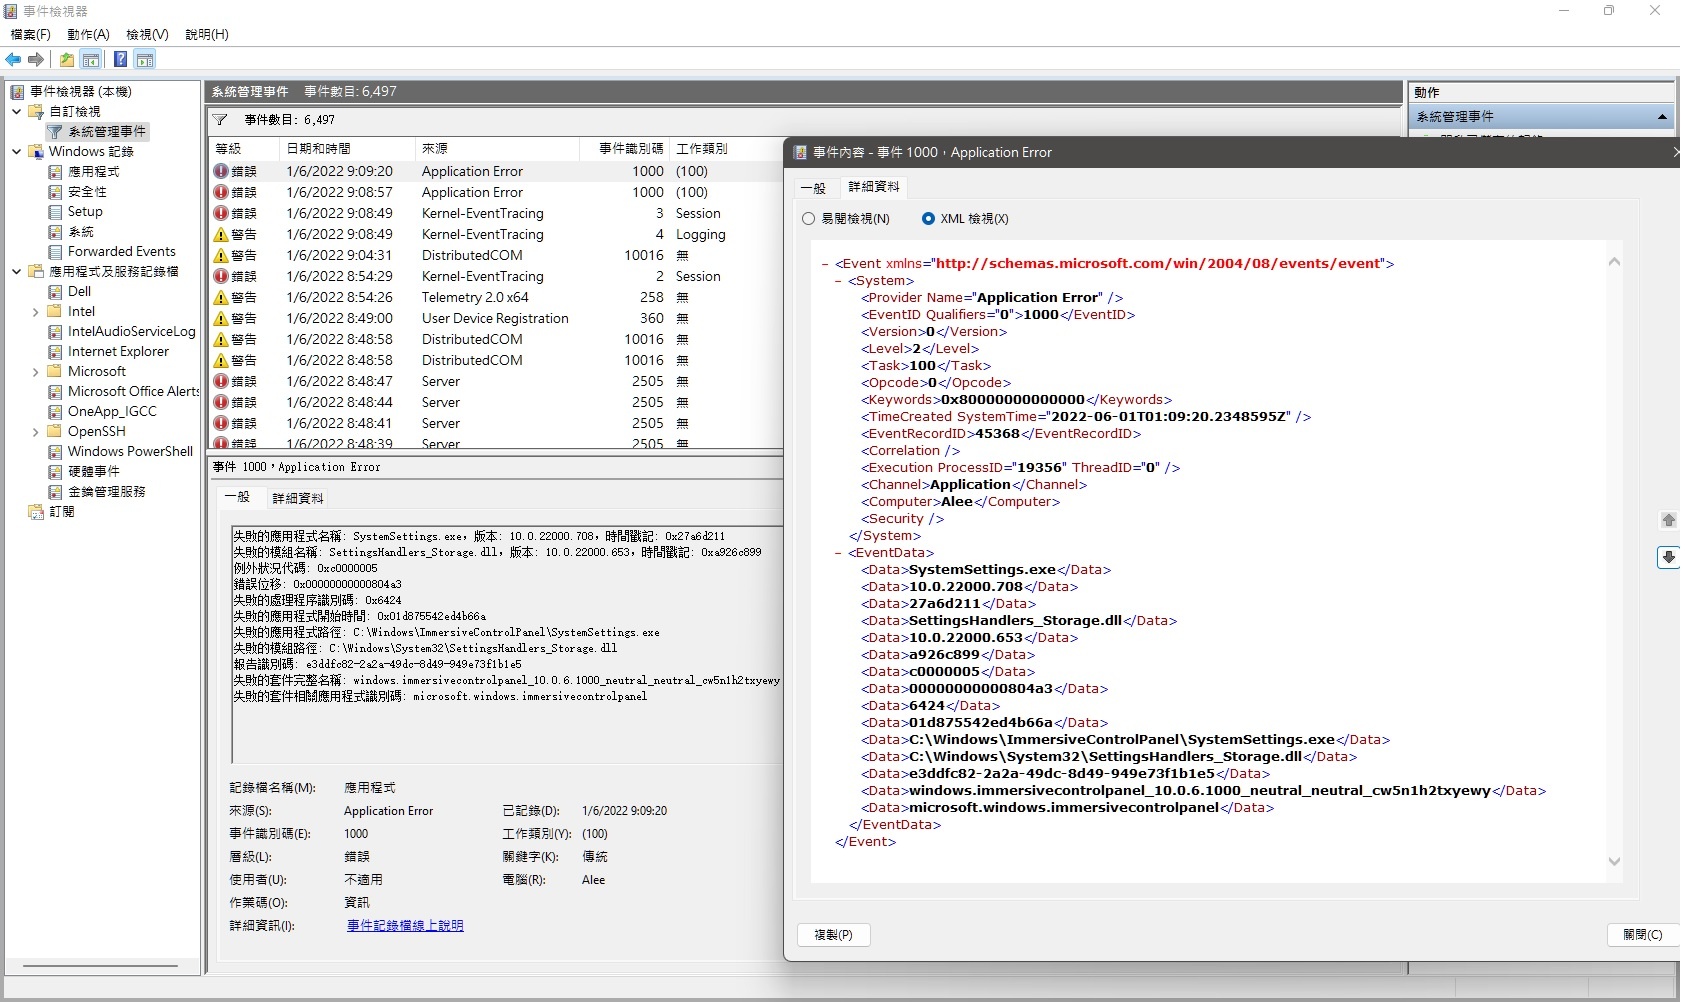
Task: Click the 複製(P) button
Action: [834, 935]
